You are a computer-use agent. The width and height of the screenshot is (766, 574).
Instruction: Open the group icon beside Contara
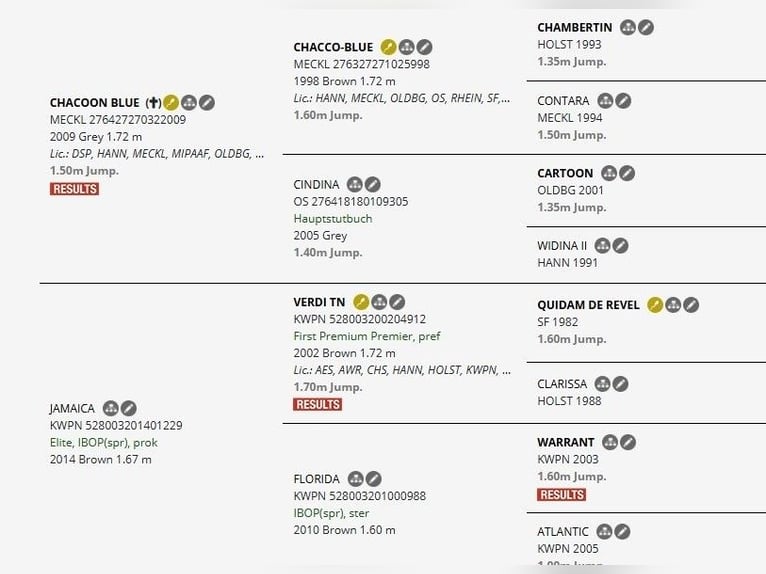pyautogui.click(x=605, y=101)
